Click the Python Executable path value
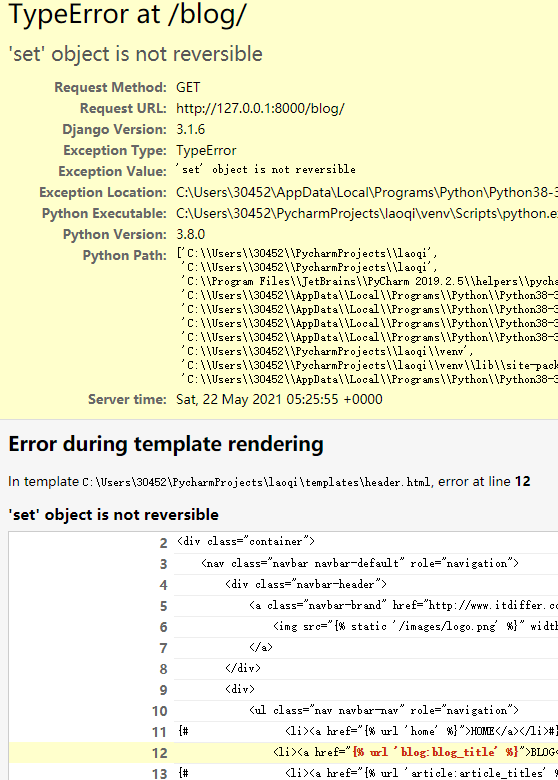Image resolution: width=558 pixels, height=780 pixels. click(x=367, y=213)
